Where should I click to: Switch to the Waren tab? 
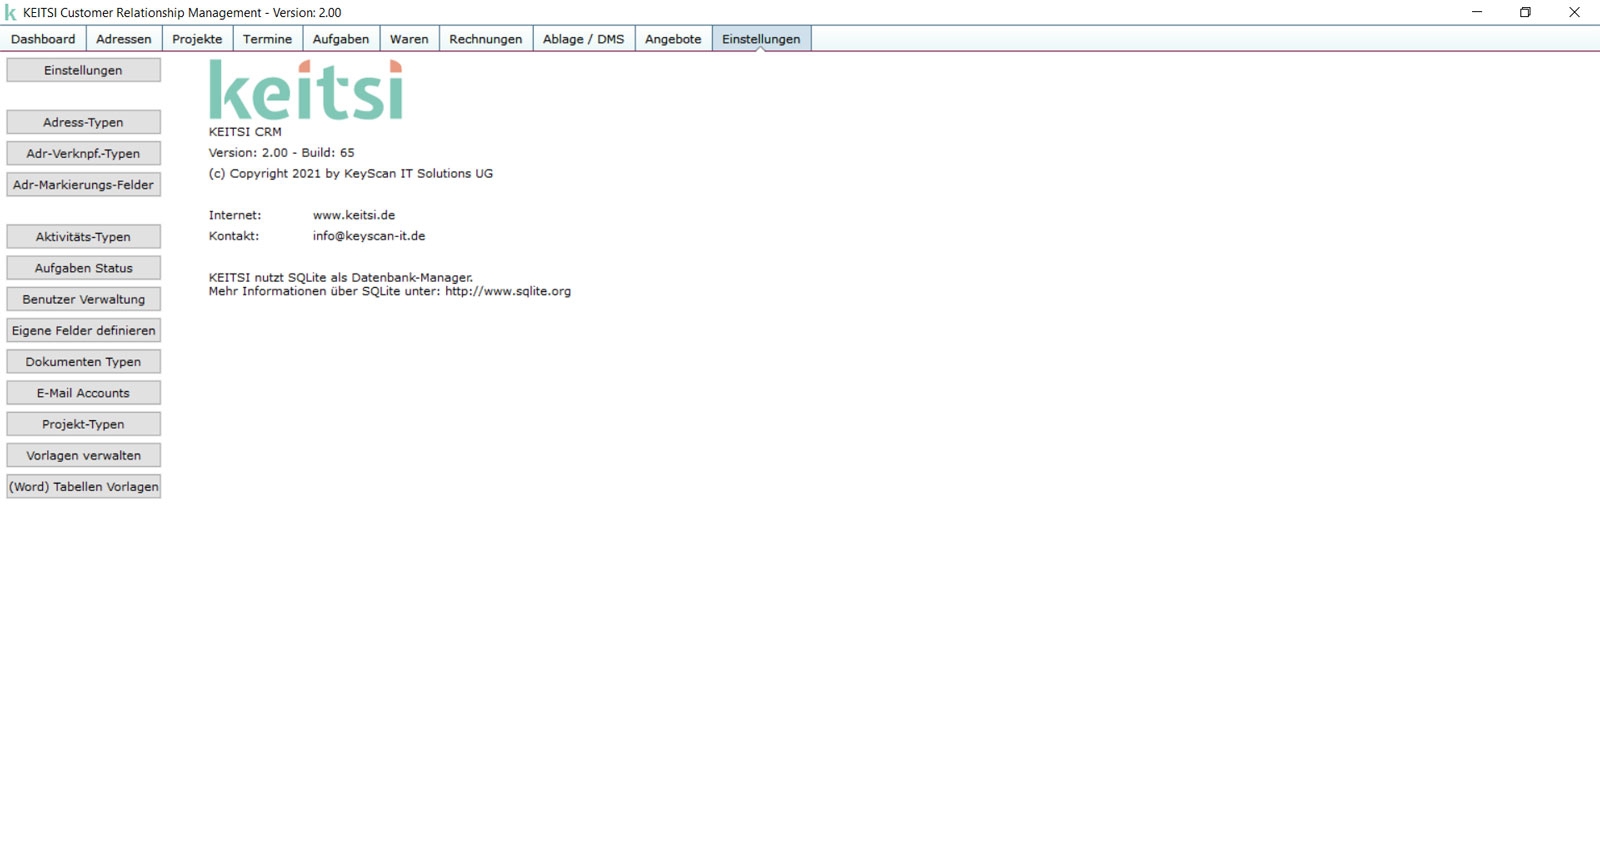[409, 39]
